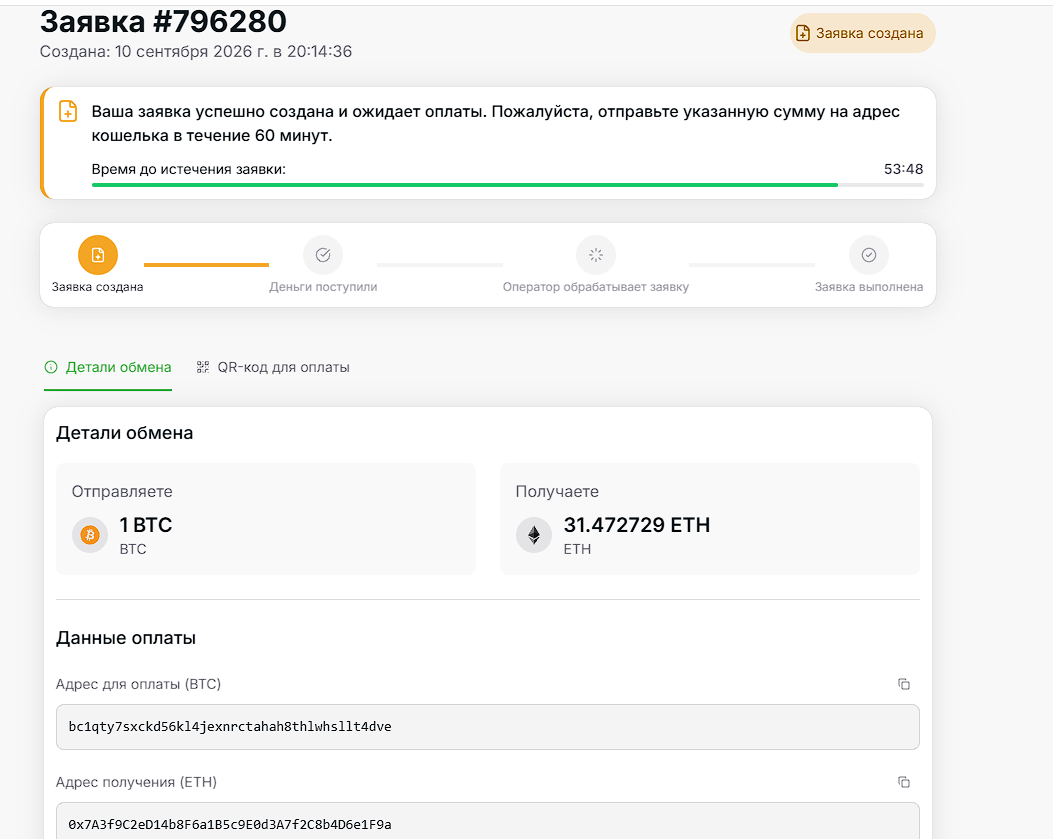
Task: Click the orange progress line after first step
Action: [x=206, y=265]
